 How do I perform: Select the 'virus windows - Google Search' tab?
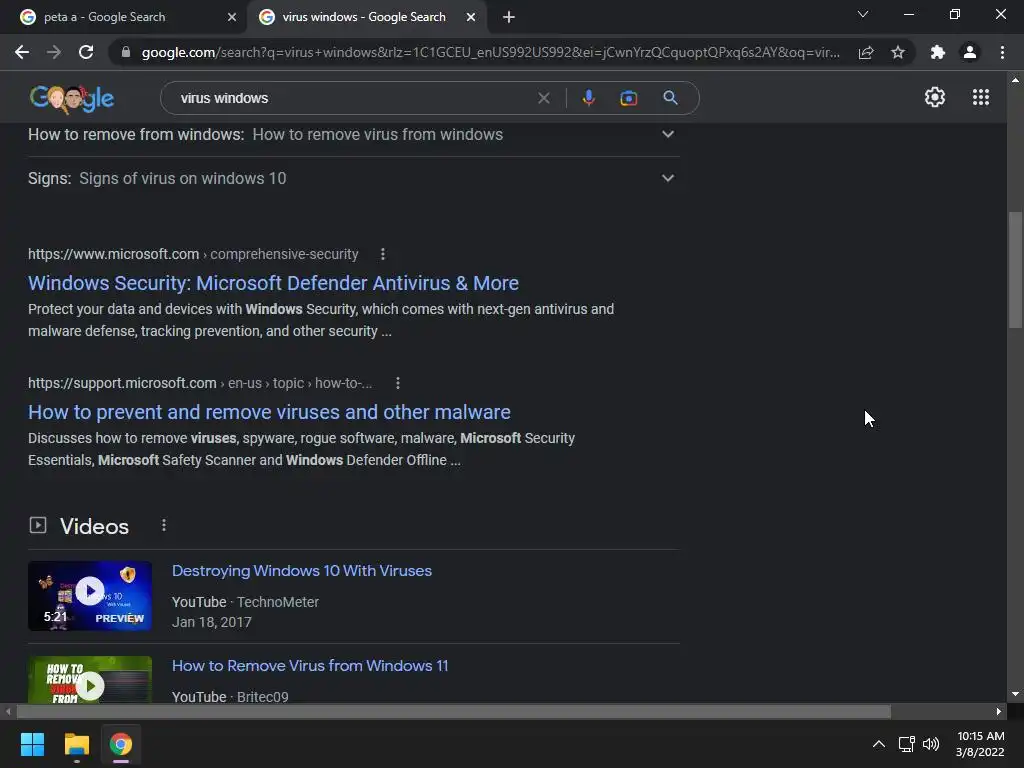pyautogui.click(x=364, y=17)
